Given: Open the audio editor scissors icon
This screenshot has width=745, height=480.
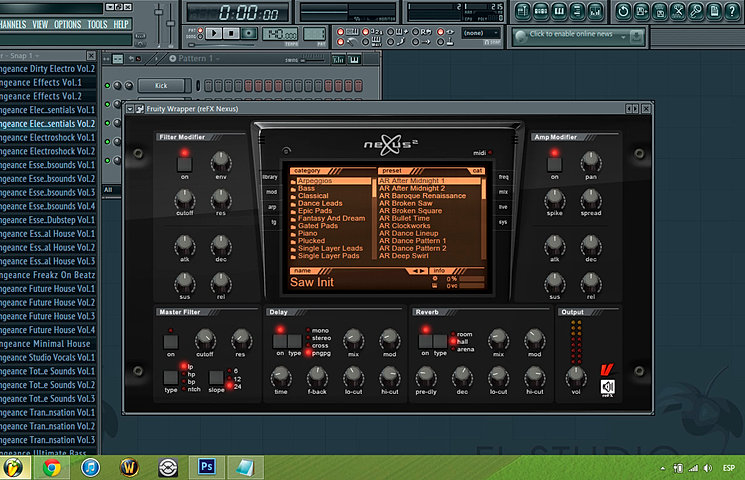Looking at the screenshot, I should coord(678,11).
